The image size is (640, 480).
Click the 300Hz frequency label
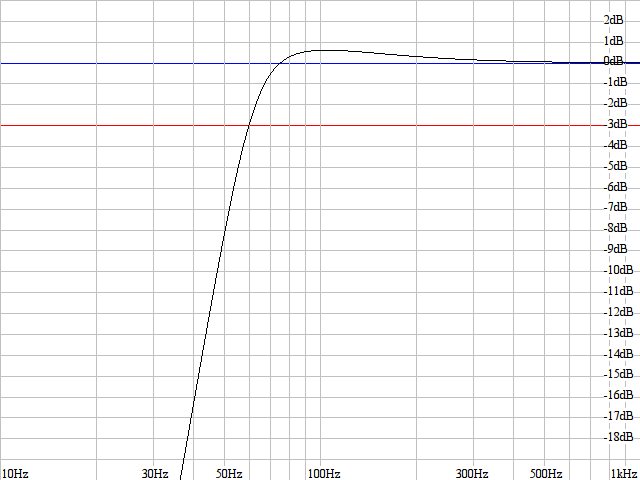point(472,474)
